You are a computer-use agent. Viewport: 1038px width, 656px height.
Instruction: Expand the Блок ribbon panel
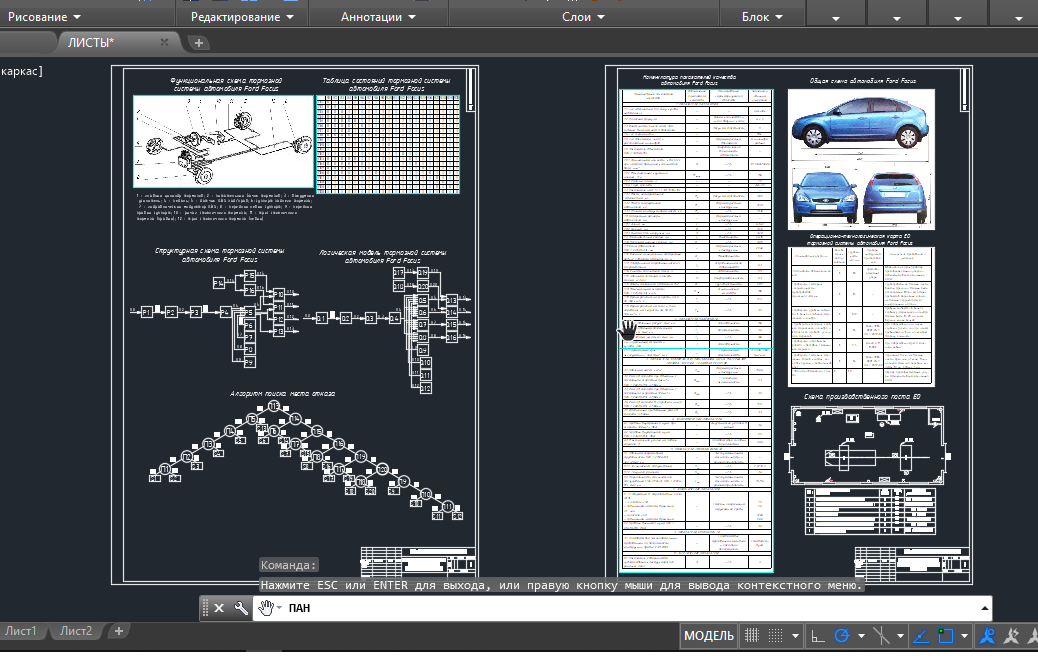[x=762, y=17]
